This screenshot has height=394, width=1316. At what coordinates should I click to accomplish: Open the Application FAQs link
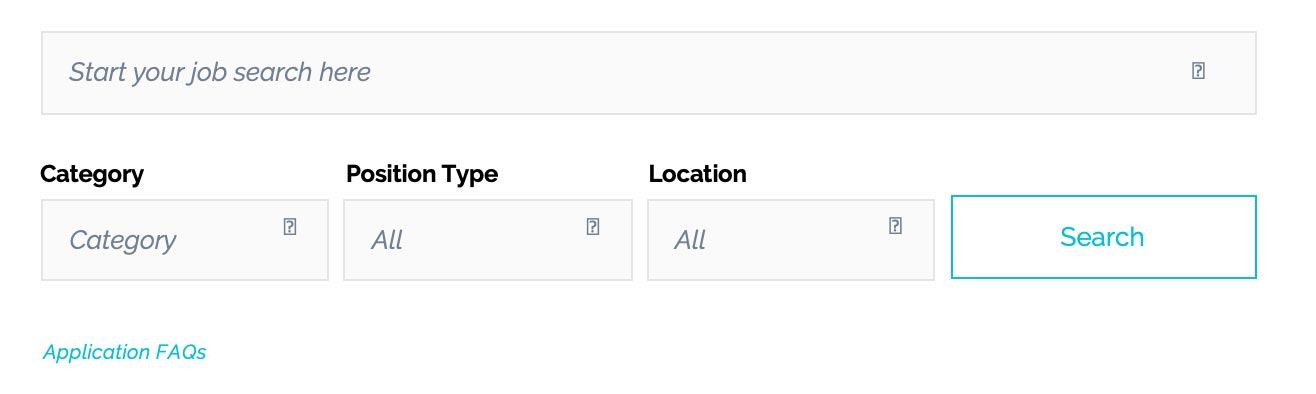124,352
